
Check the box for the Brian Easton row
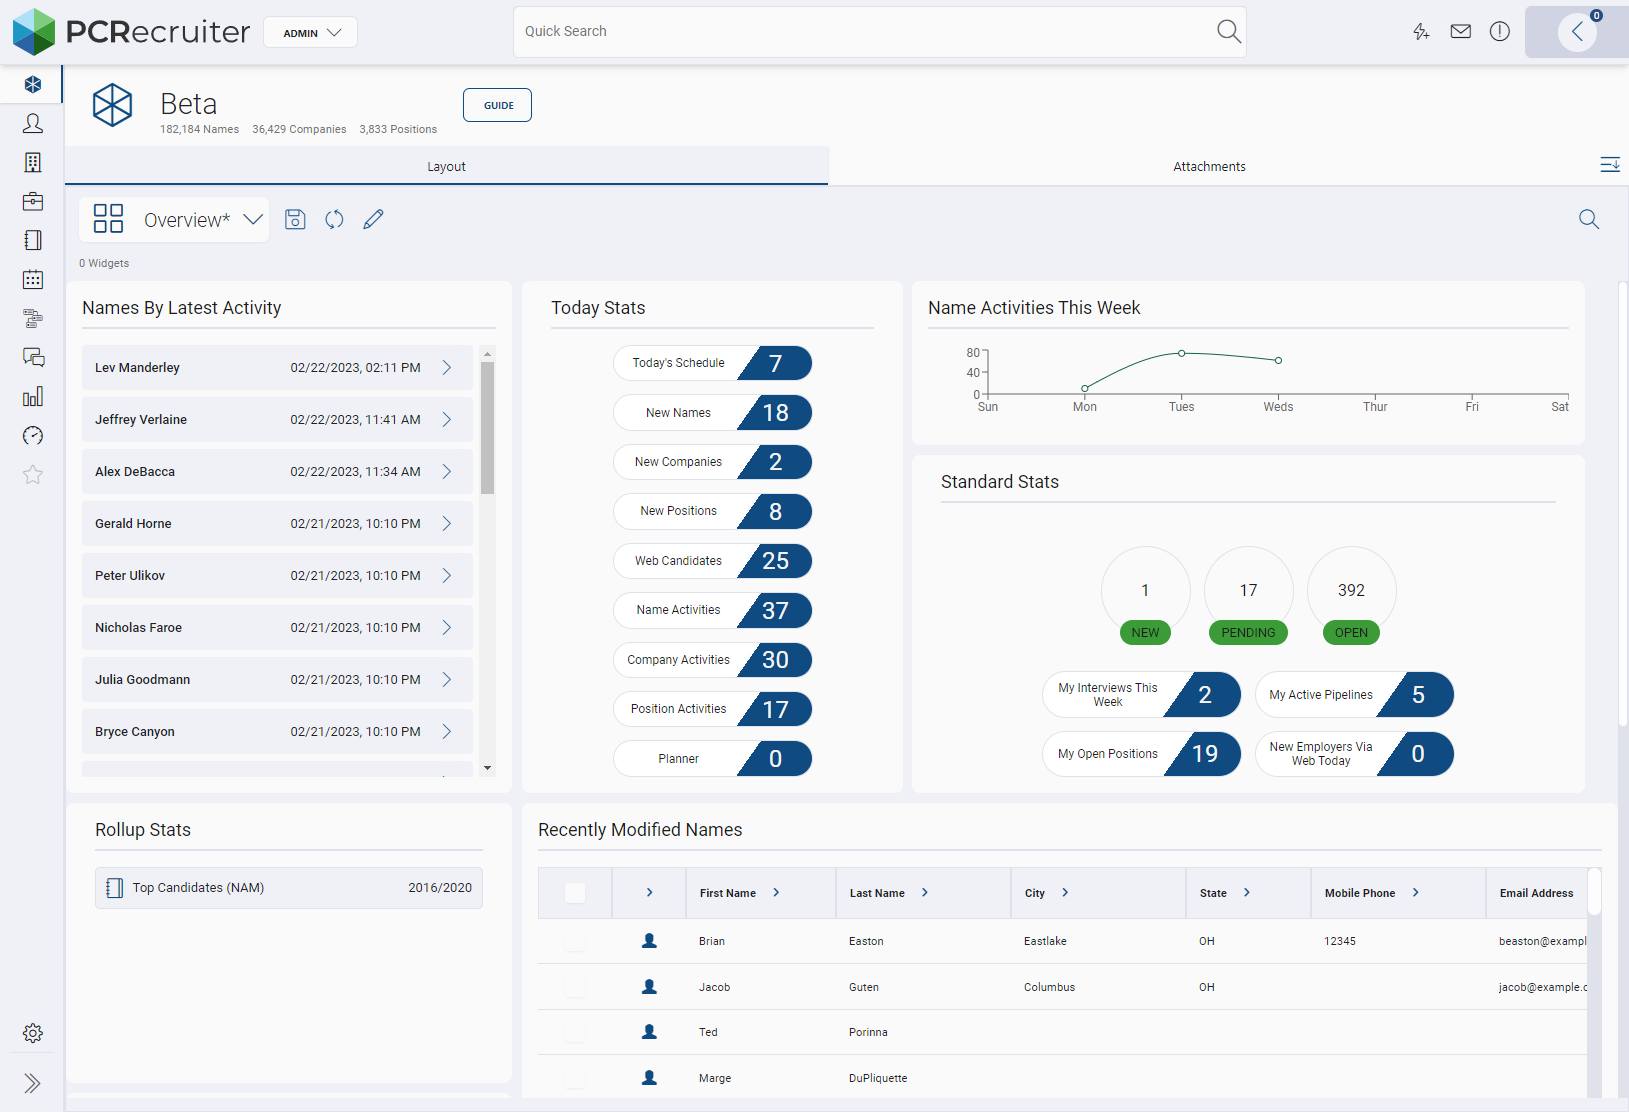(575, 941)
